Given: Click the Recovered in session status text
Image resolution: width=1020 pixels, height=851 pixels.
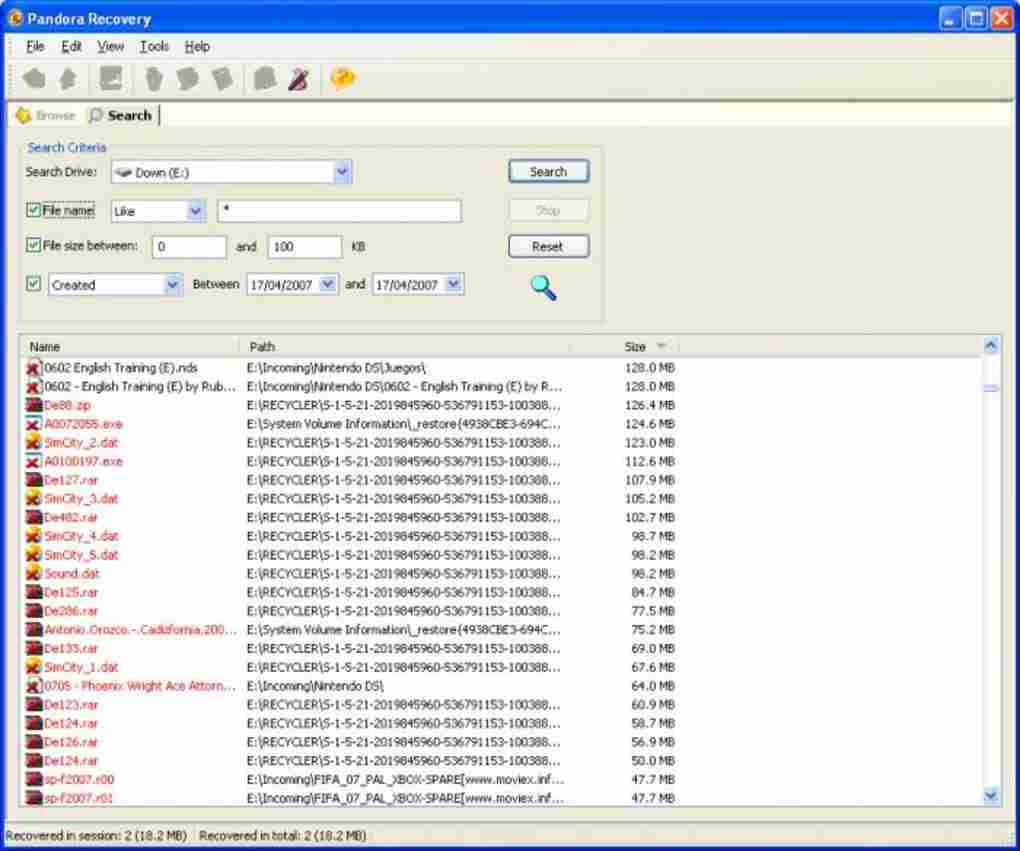Looking at the screenshot, I should (96, 835).
